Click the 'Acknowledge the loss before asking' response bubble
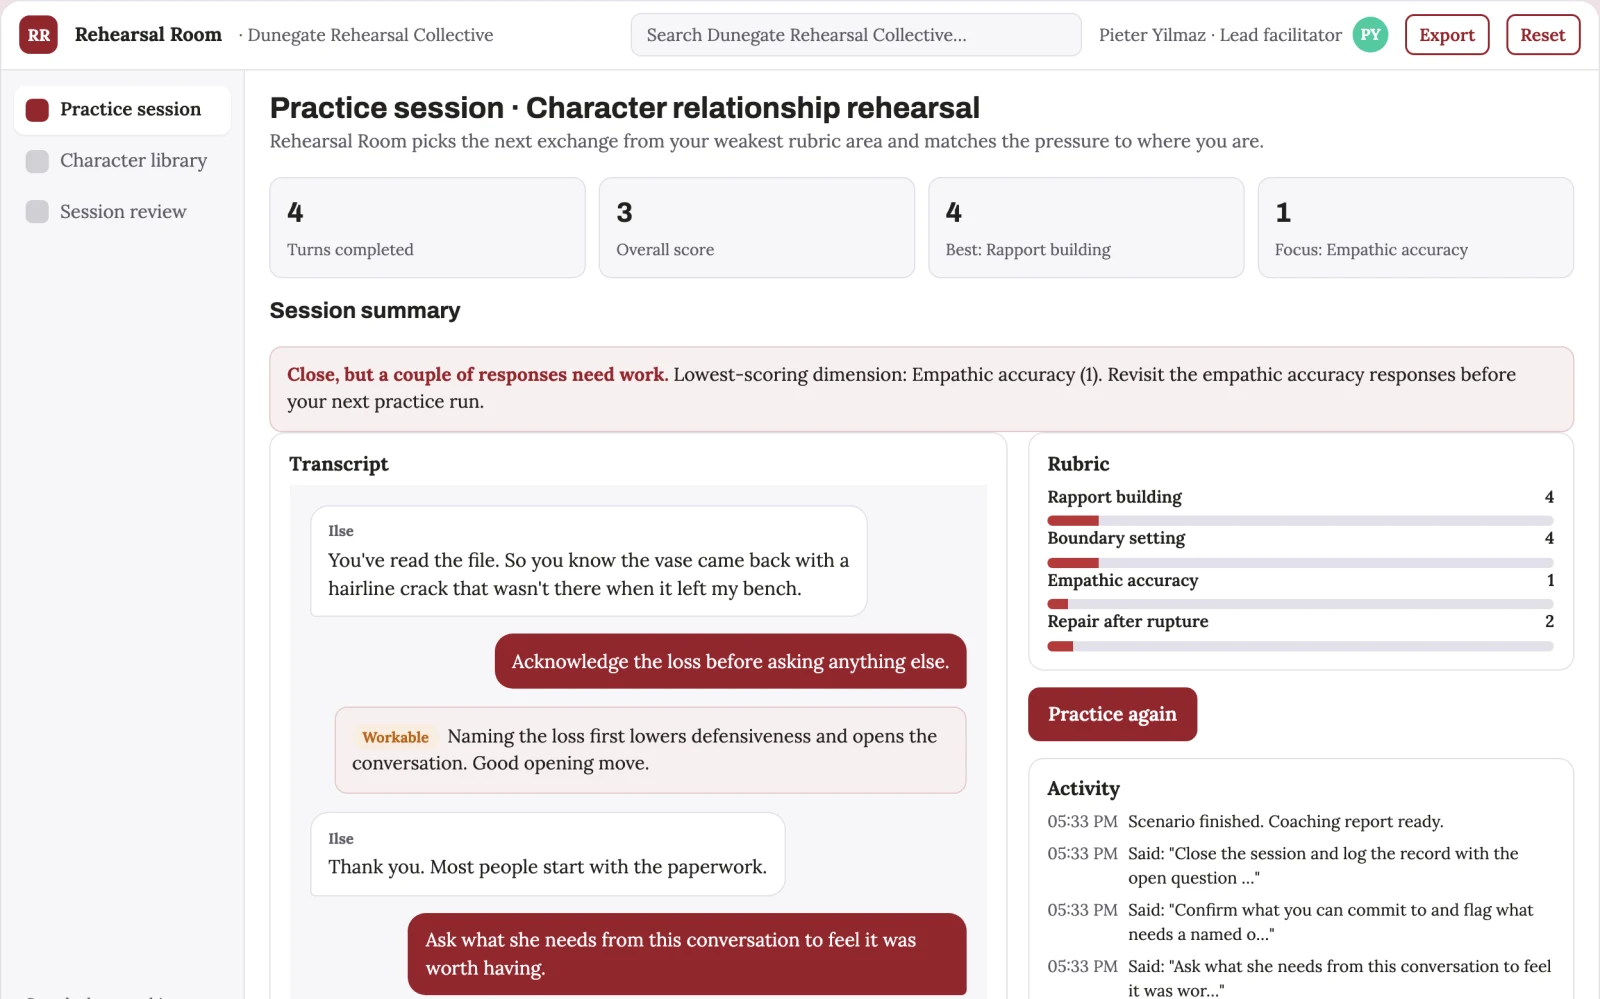1600x999 pixels. point(730,661)
